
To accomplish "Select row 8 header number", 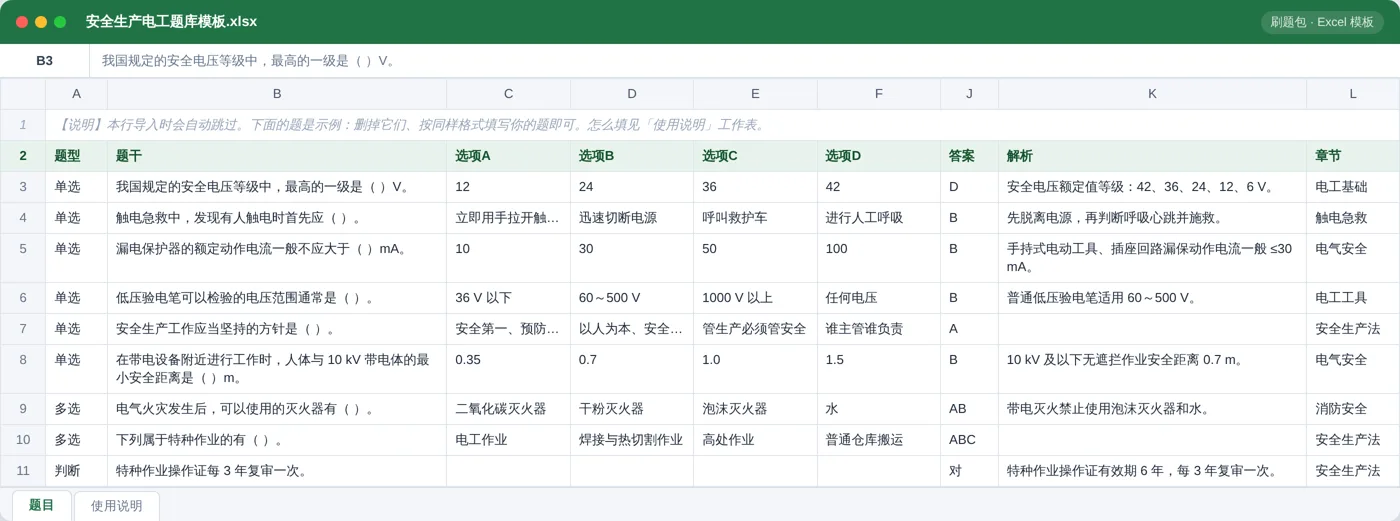I will (23, 369).
